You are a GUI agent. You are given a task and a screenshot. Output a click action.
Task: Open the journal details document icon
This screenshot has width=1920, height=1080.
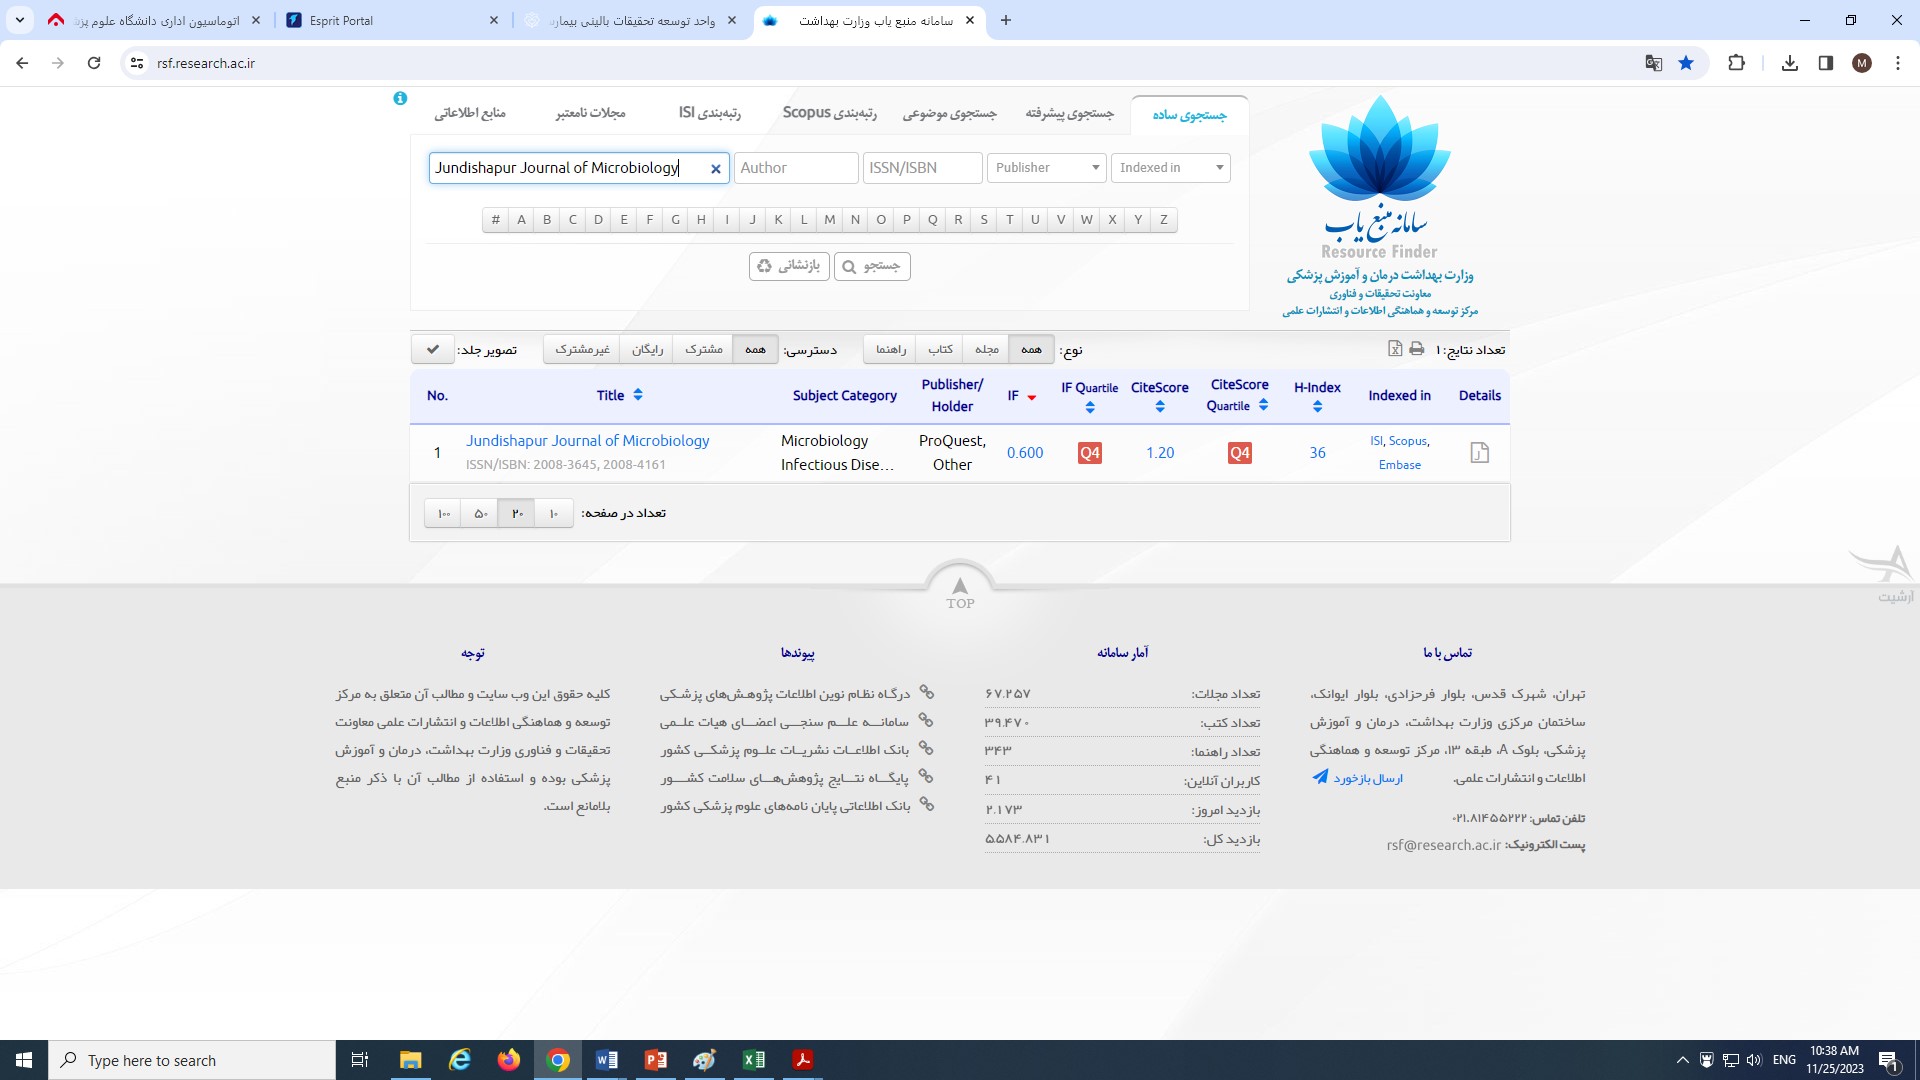pyautogui.click(x=1479, y=453)
